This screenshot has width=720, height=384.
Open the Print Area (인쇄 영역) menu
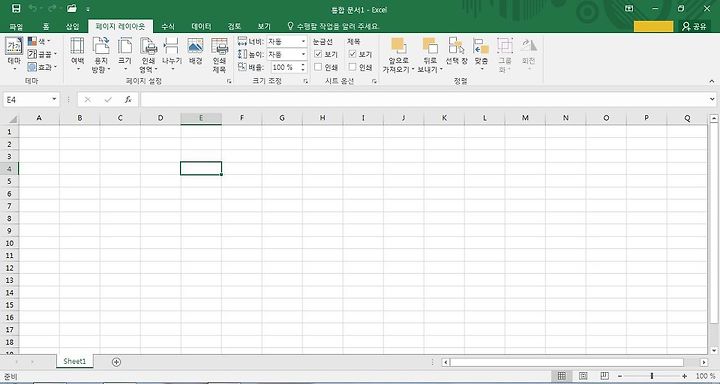tap(148, 55)
